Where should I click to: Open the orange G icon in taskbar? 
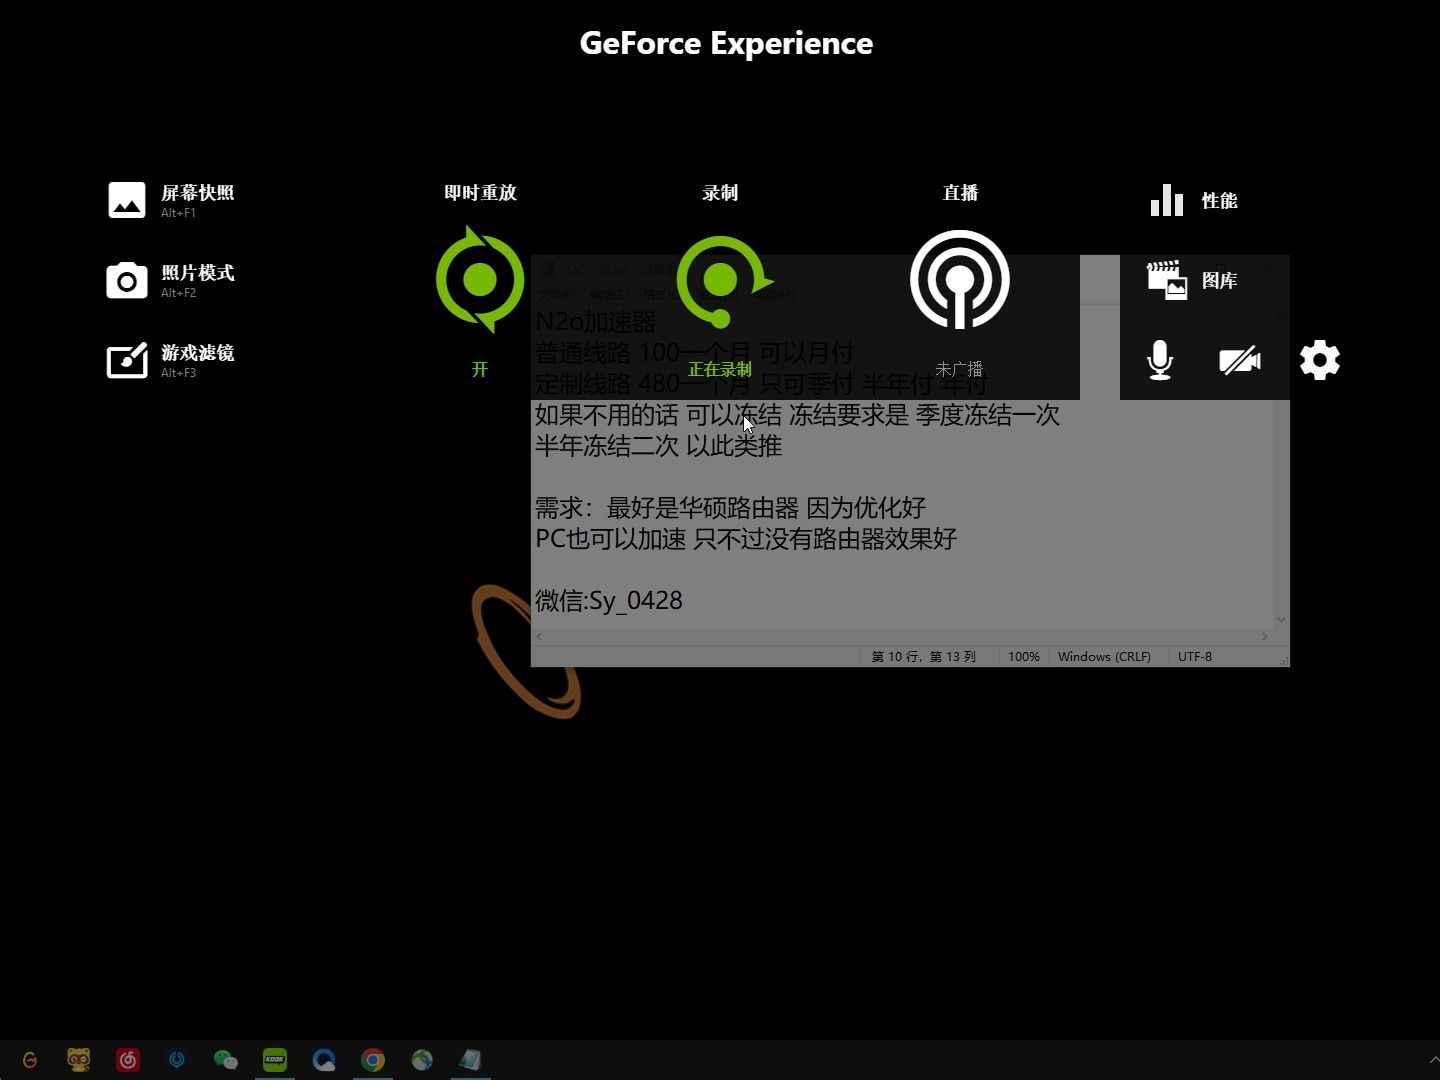[30, 1060]
